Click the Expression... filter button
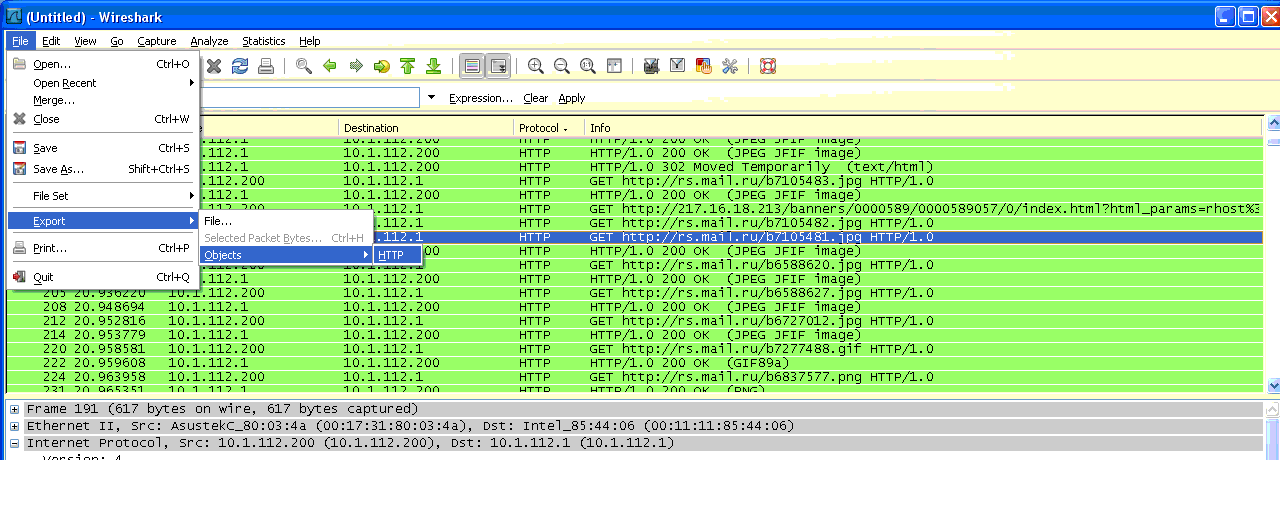Viewport: 1280px width, 512px height. pos(480,98)
